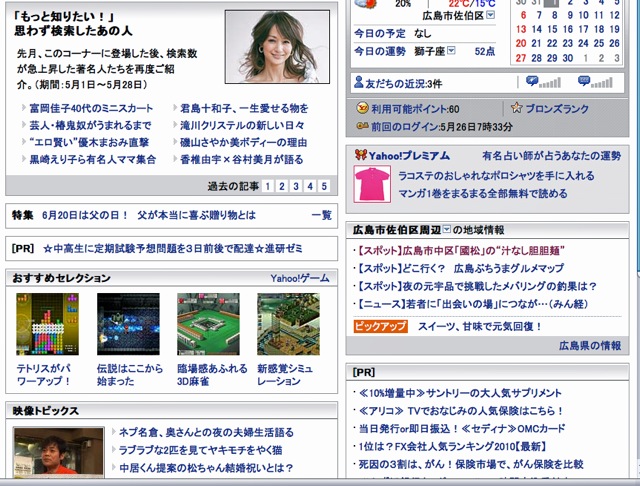Click the friends status person icon
The height and width of the screenshot is (486, 640).
point(358,82)
